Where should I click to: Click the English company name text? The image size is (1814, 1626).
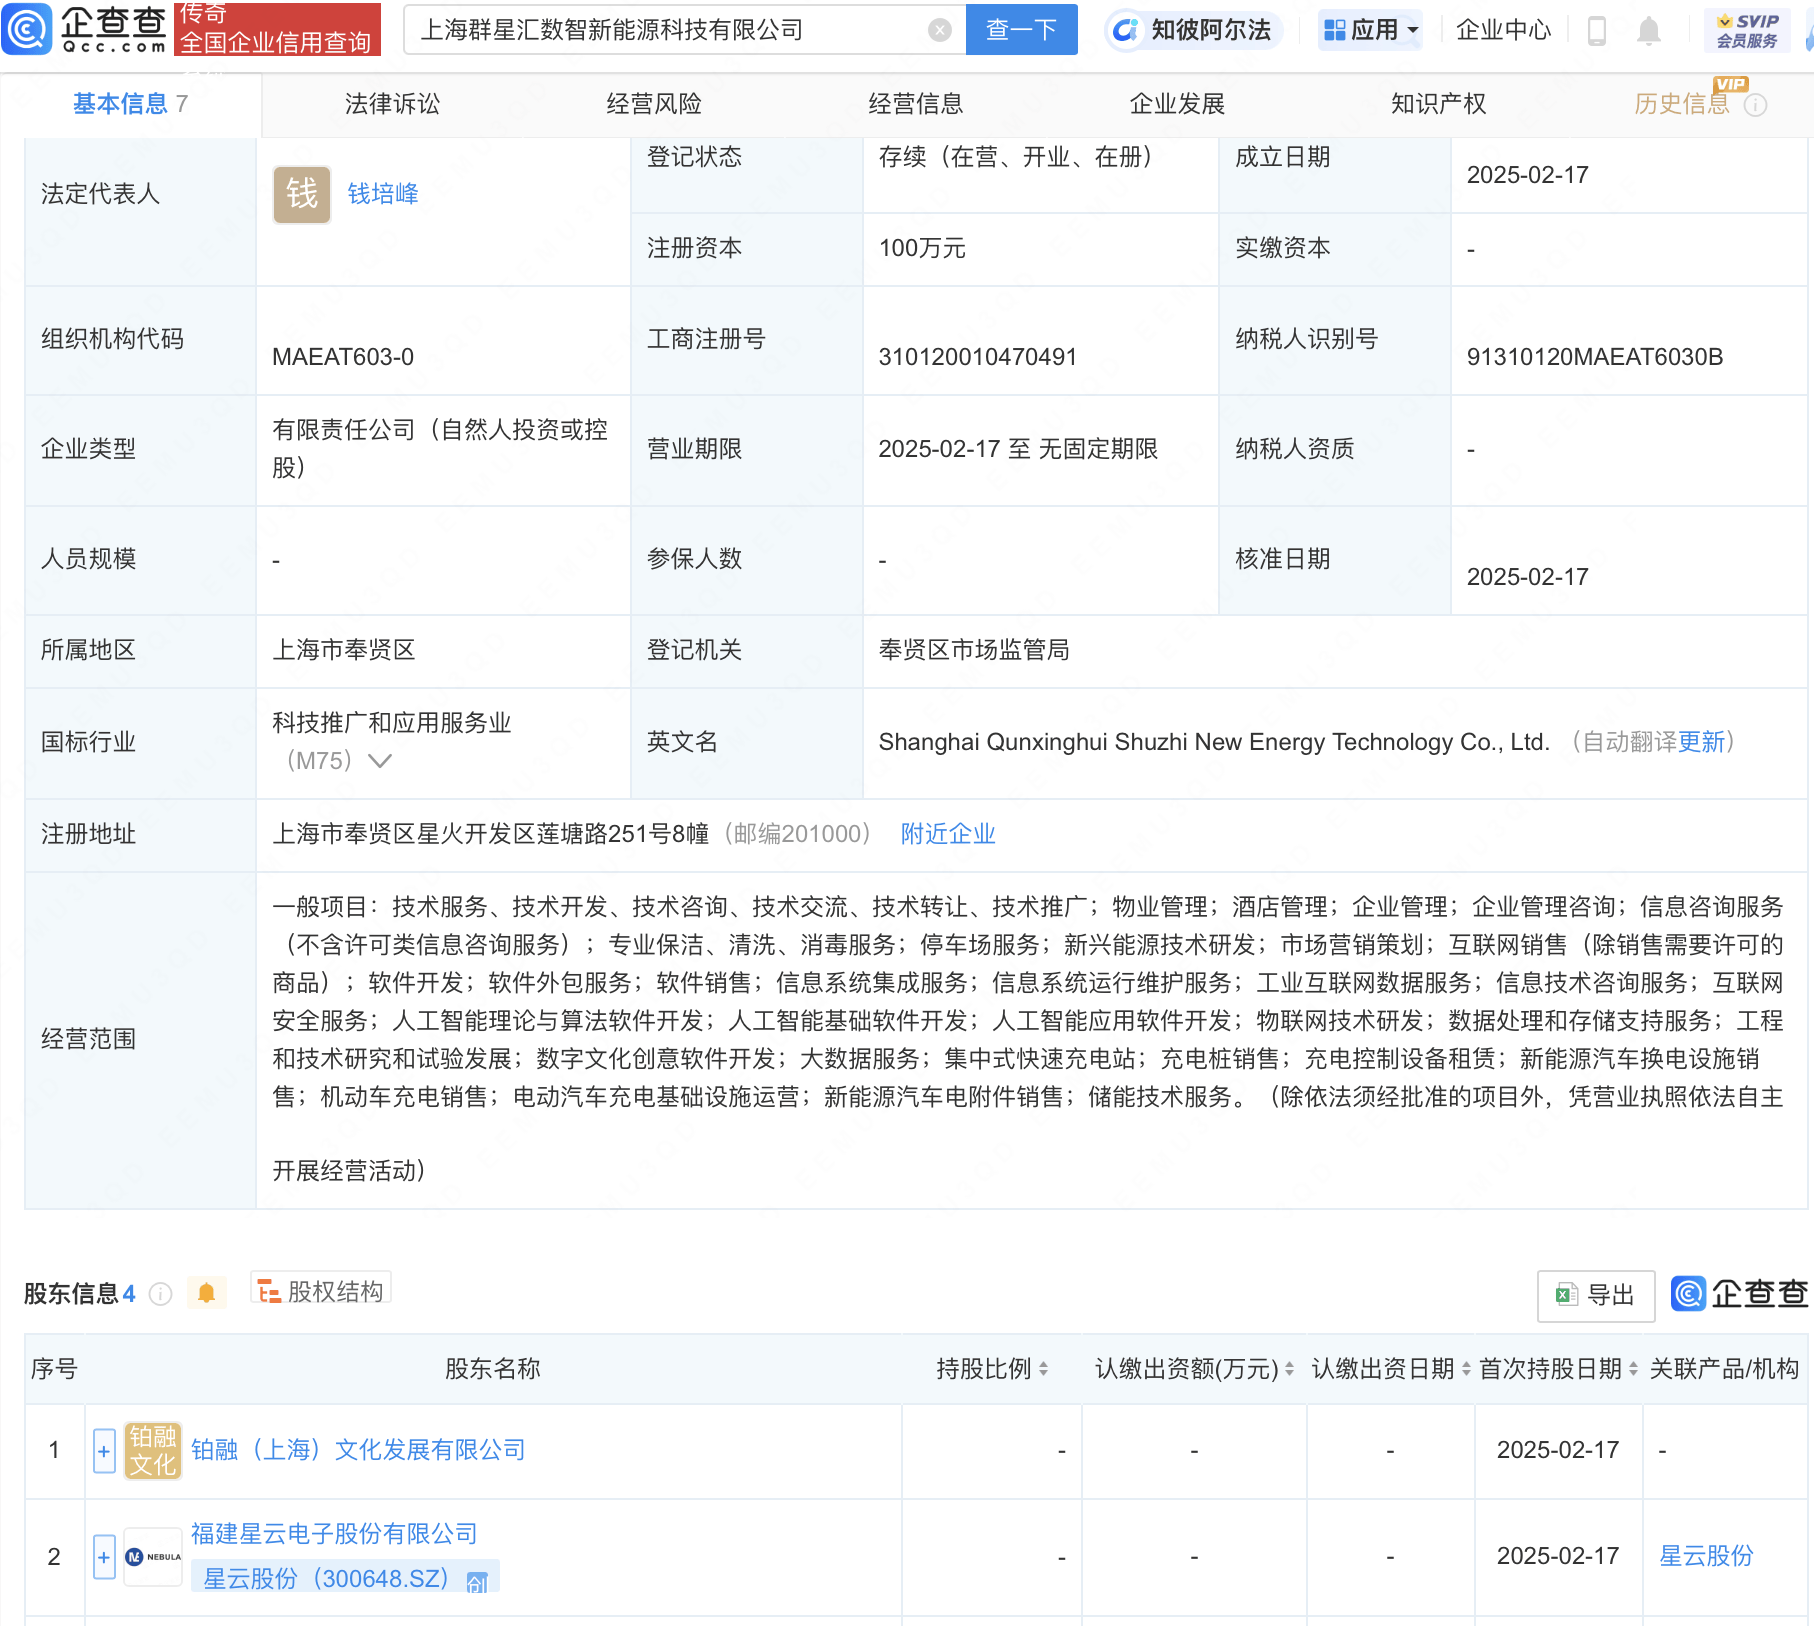click(x=1214, y=742)
